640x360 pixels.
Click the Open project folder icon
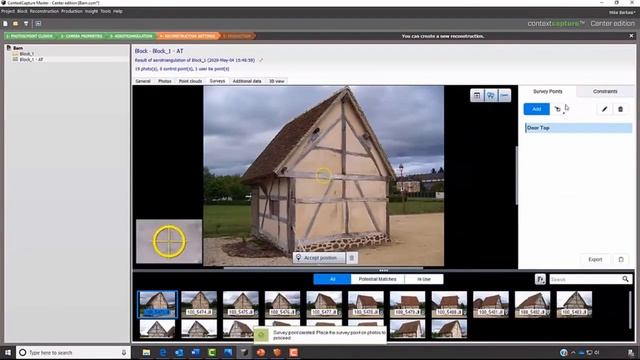16,24
